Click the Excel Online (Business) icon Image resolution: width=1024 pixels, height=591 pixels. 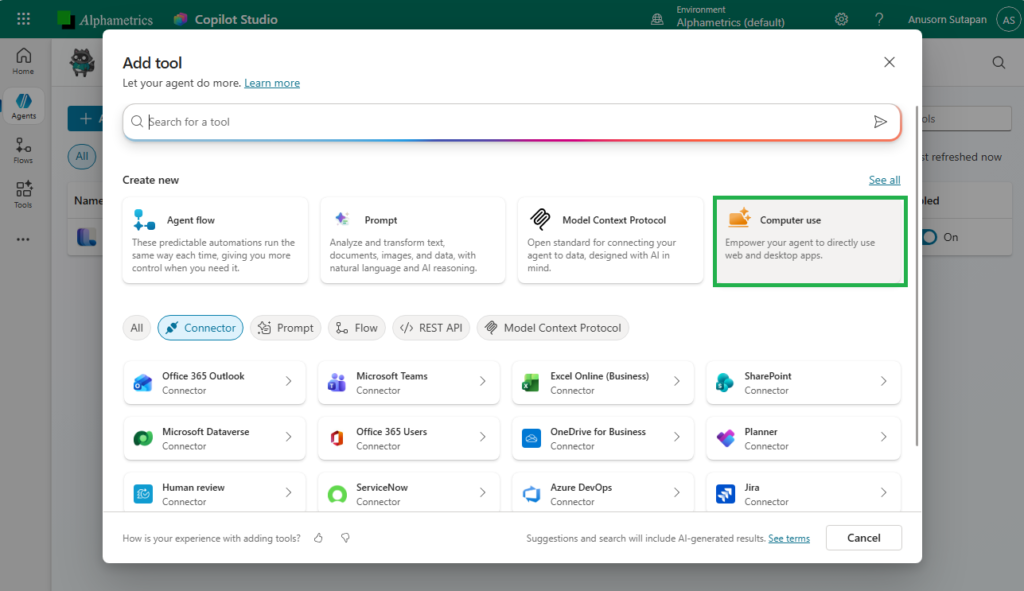coord(531,383)
